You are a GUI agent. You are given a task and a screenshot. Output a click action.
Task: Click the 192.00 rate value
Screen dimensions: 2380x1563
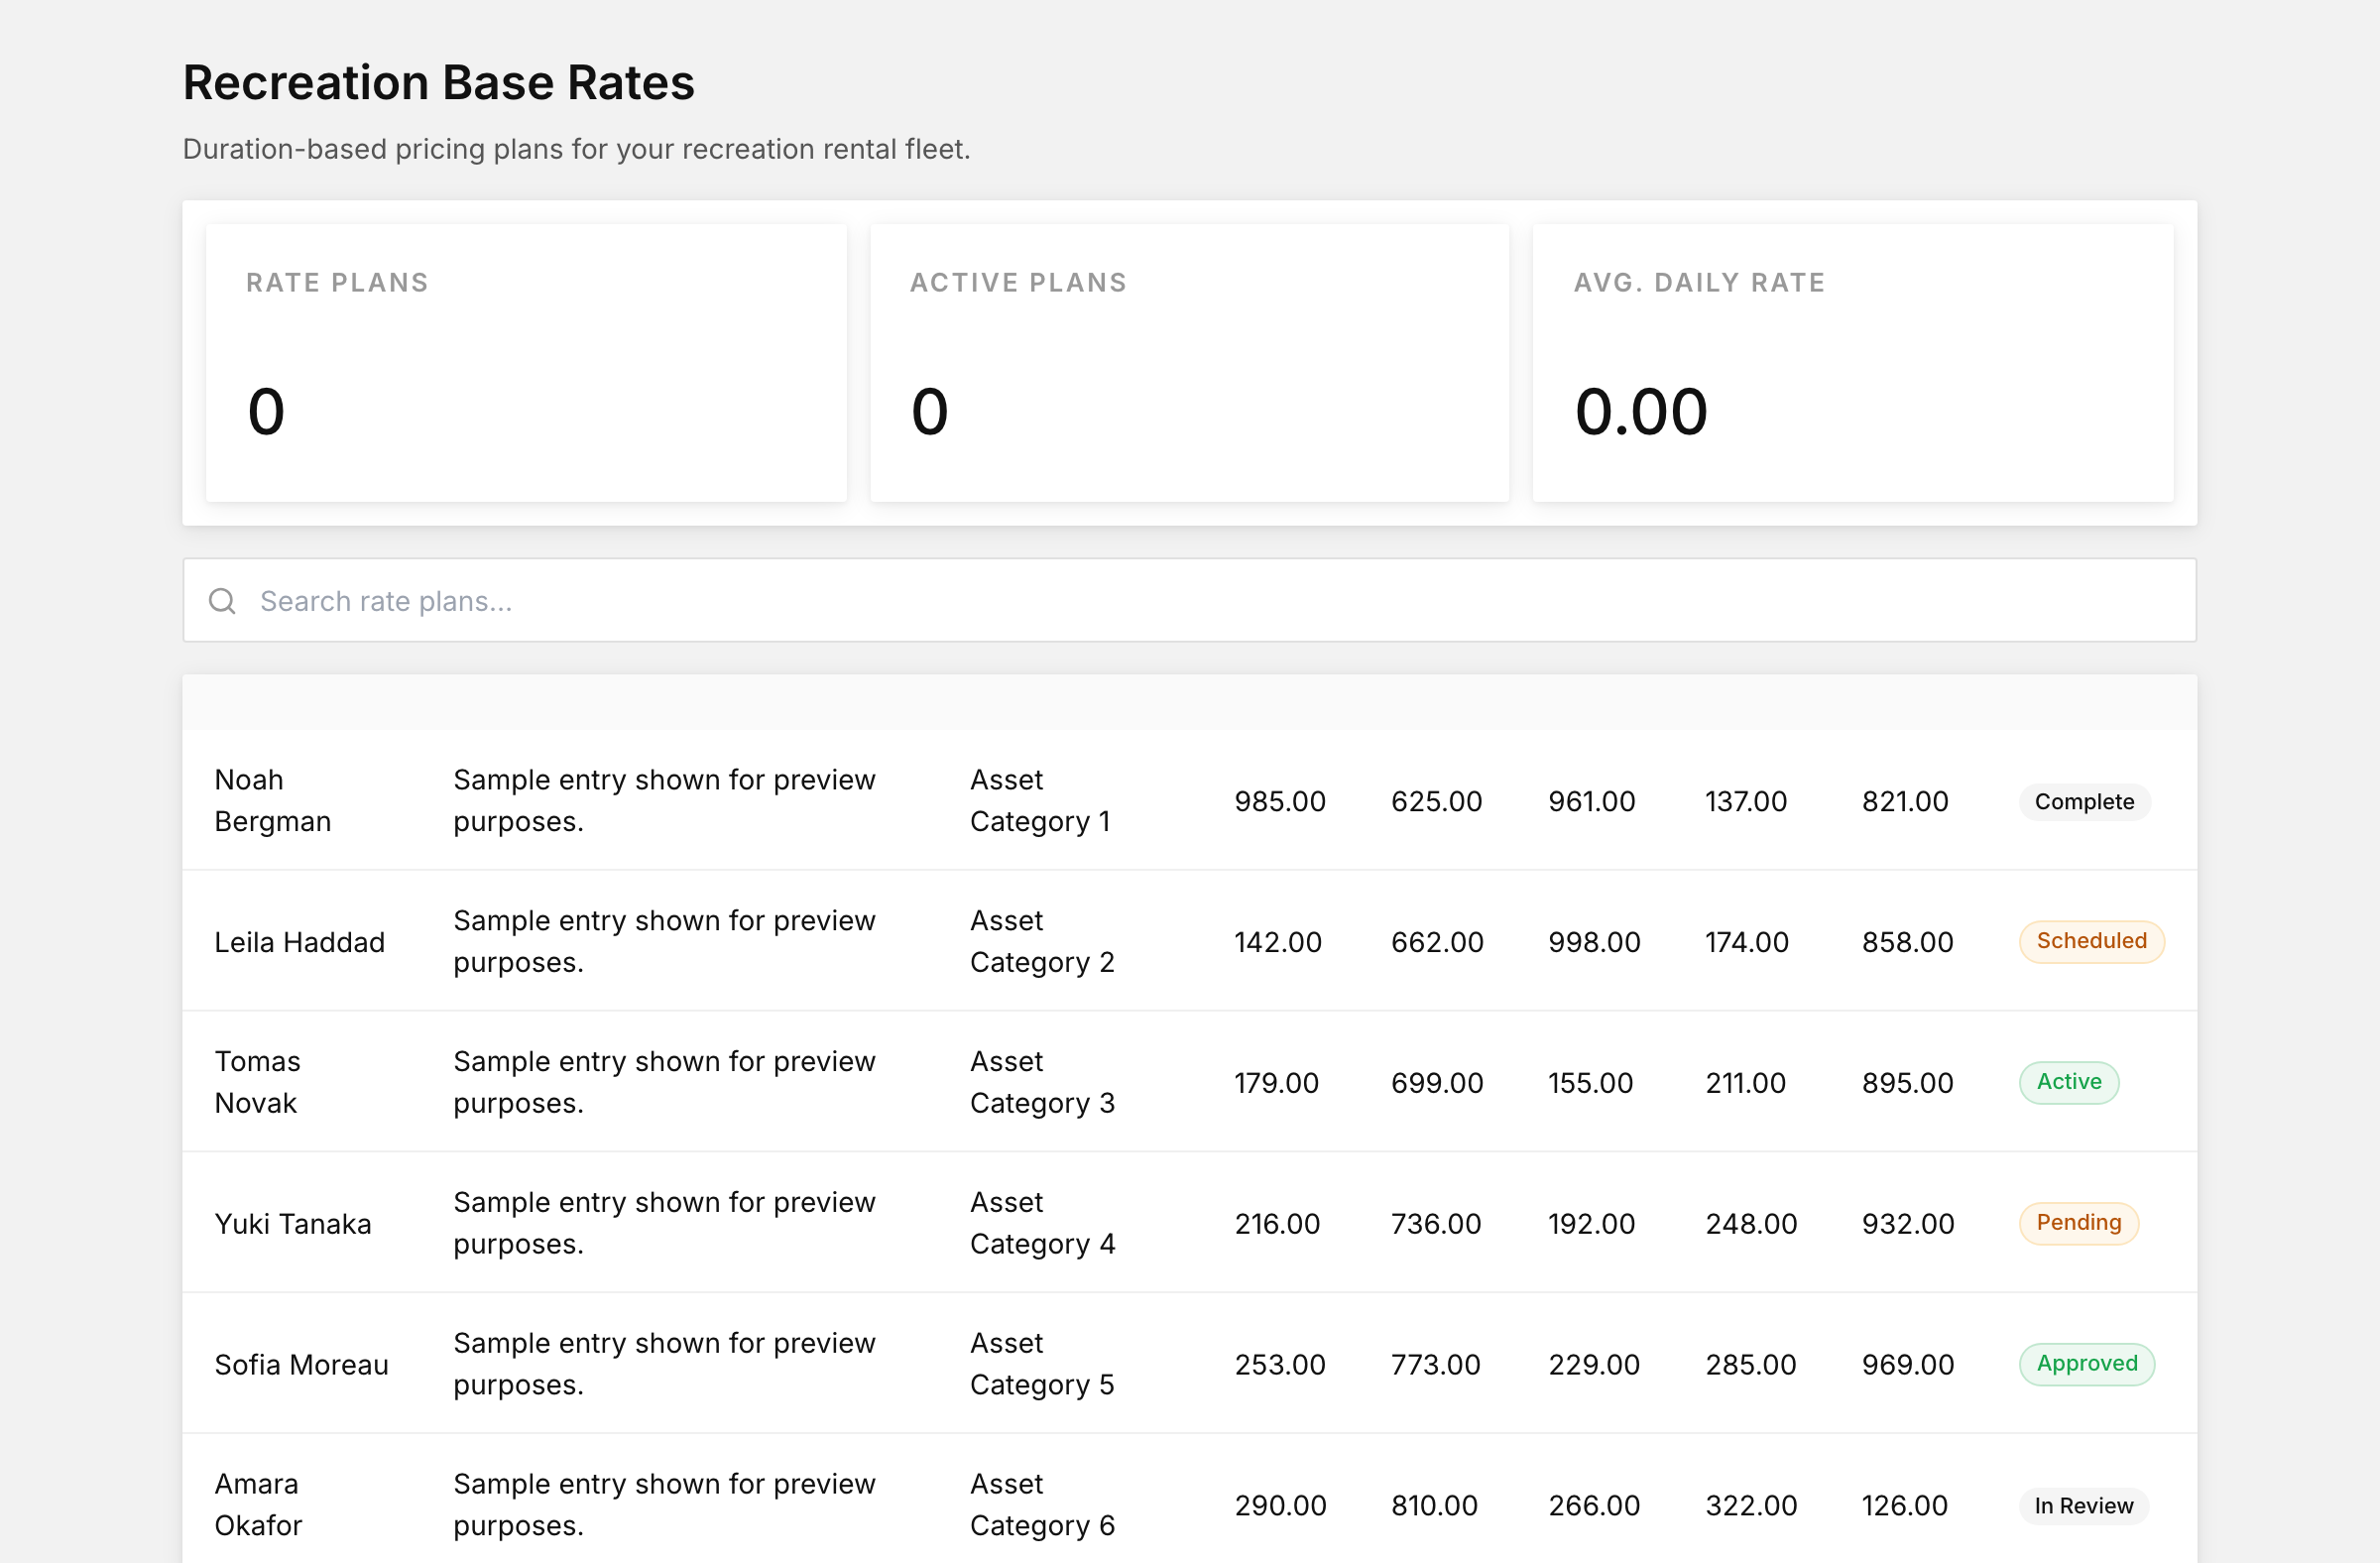[1592, 1224]
